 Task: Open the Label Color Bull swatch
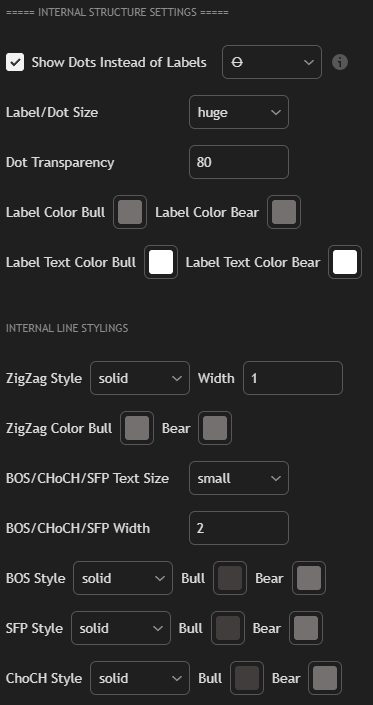tap(130, 212)
